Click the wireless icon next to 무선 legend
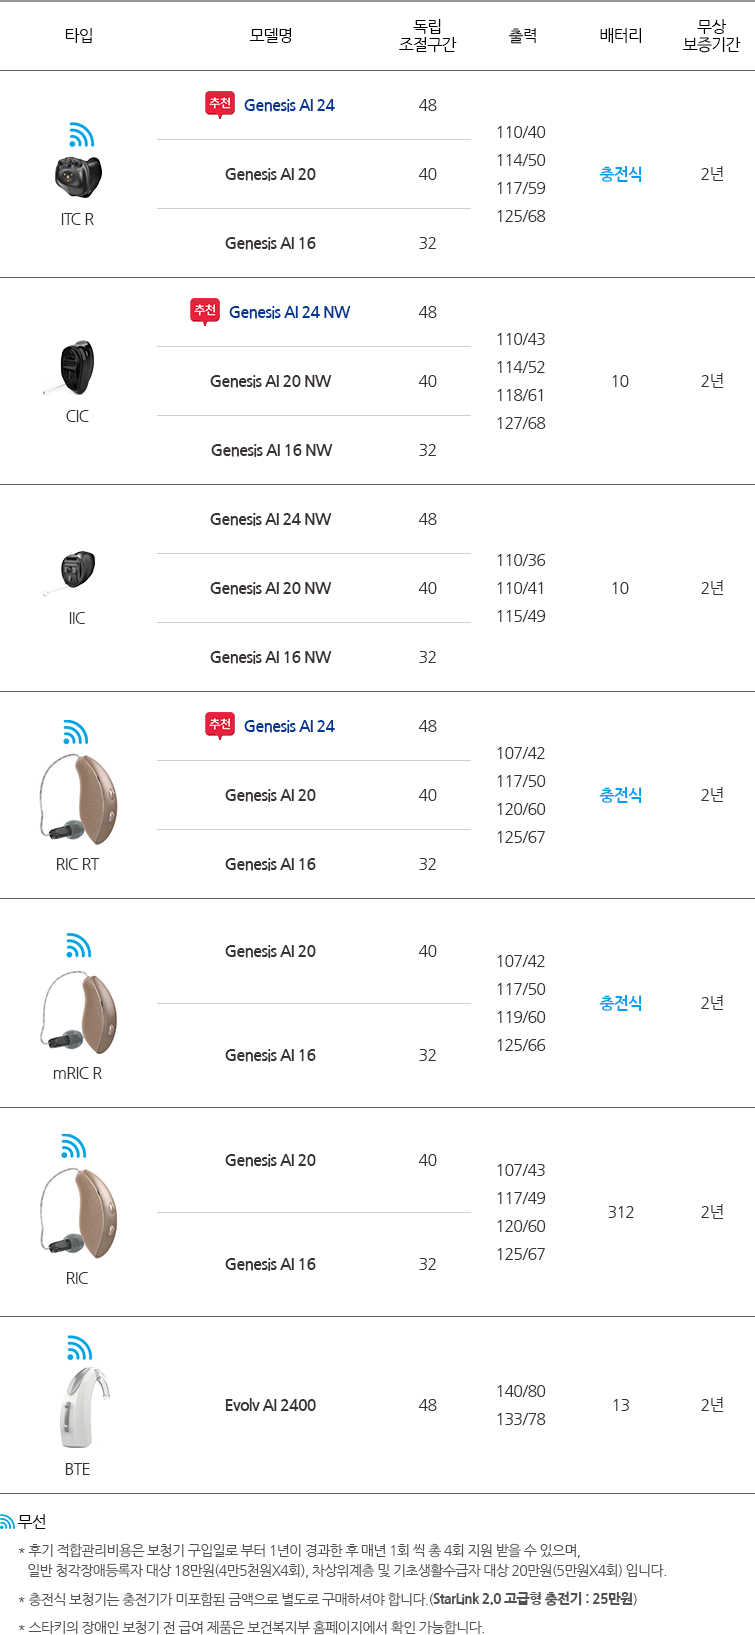The image size is (755, 1635). pos(7,1522)
